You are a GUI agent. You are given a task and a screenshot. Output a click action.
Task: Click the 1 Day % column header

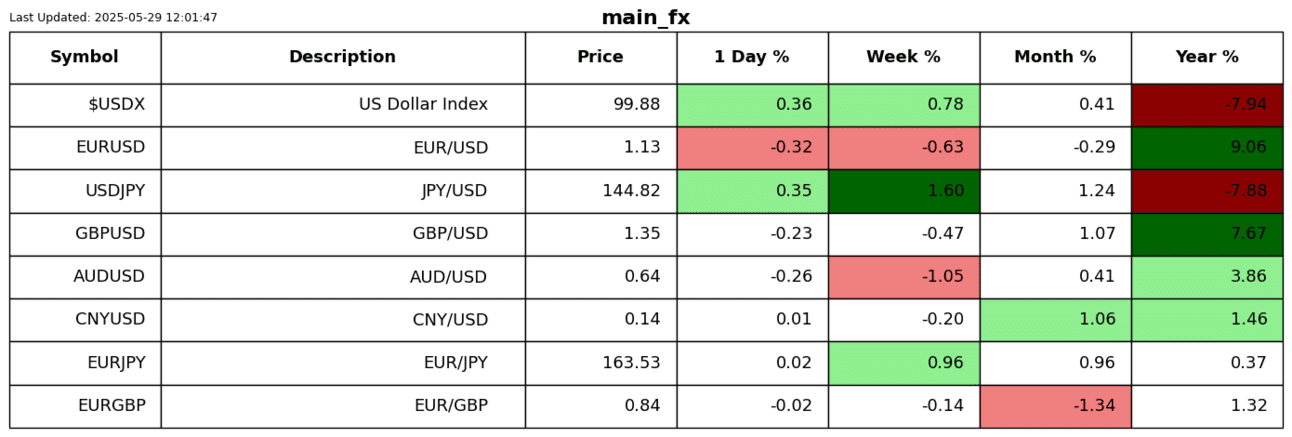coord(752,57)
